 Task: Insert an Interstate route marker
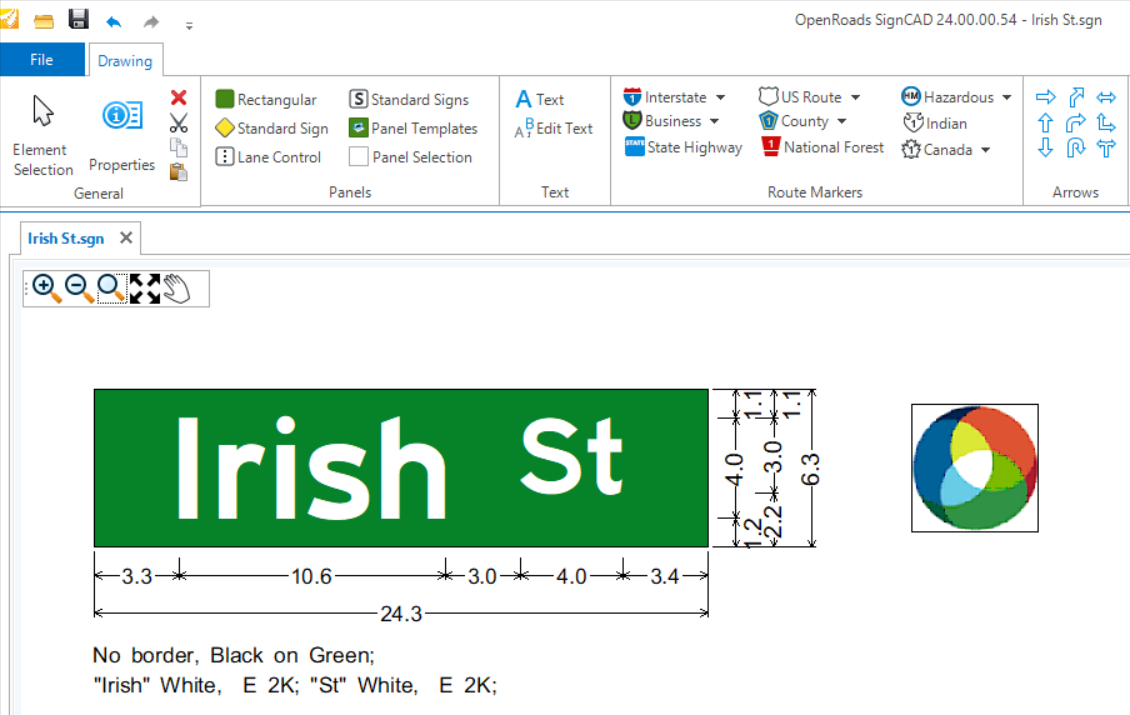pos(665,97)
